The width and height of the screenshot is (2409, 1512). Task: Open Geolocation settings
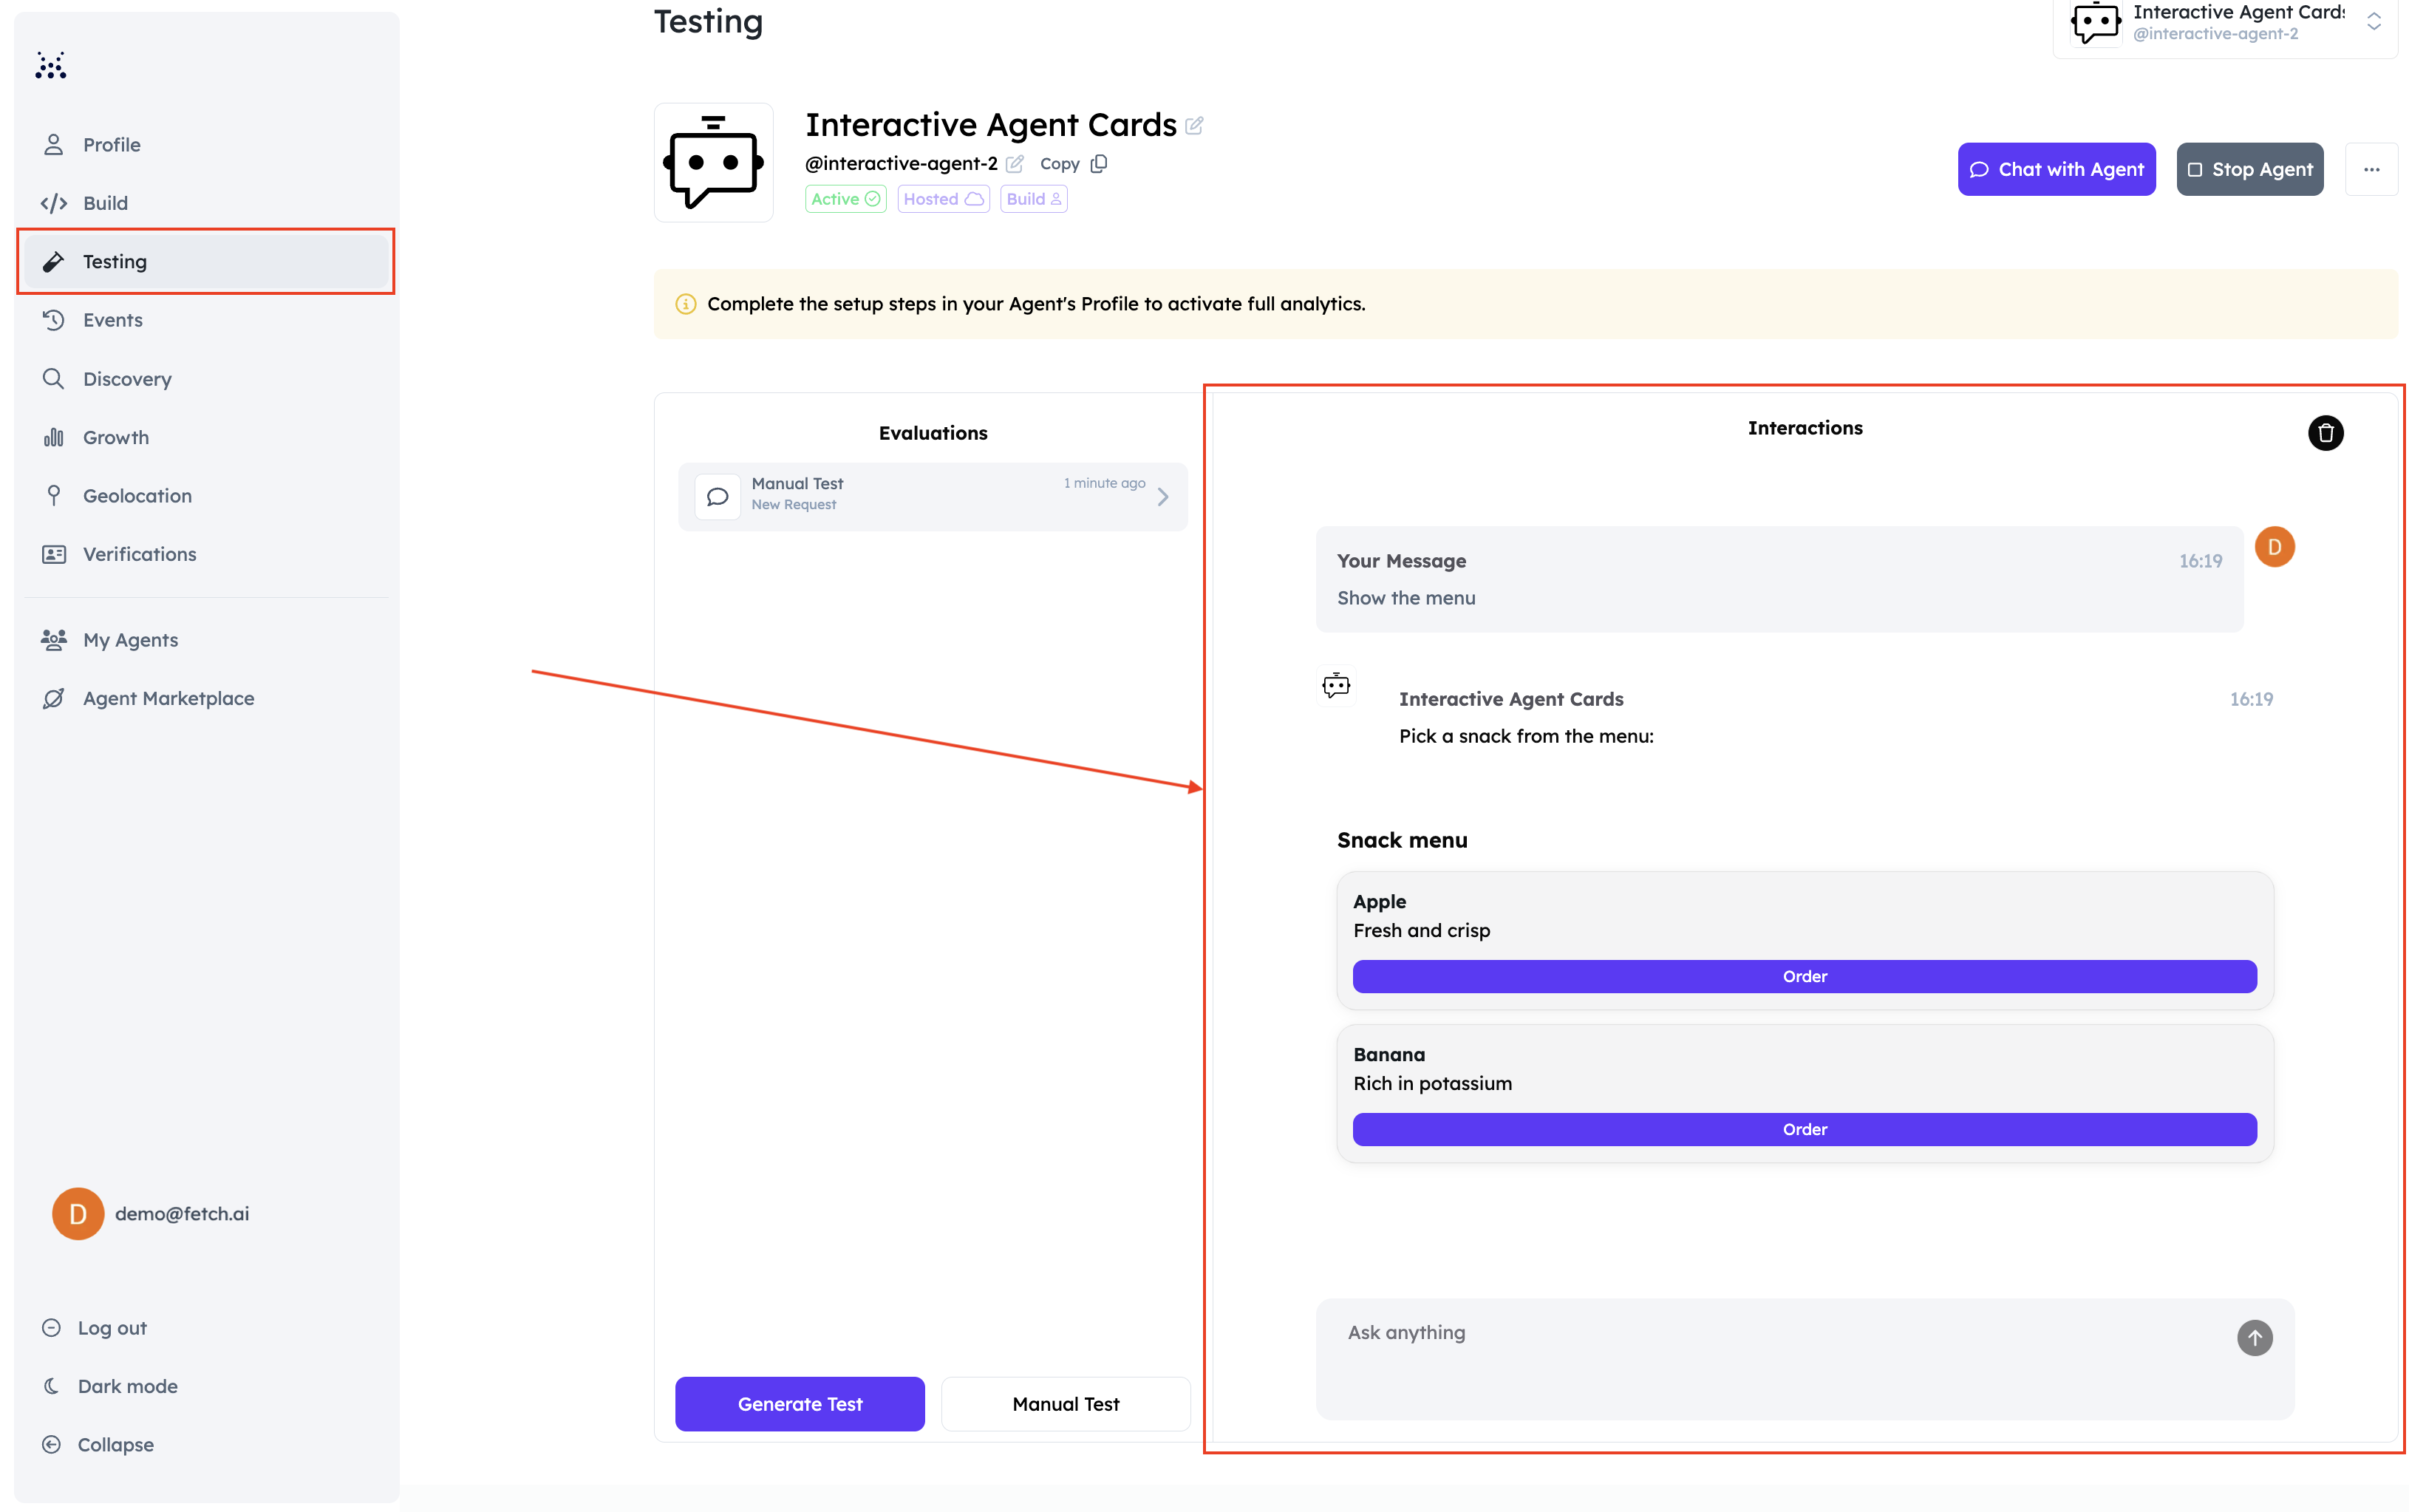click(x=205, y=495)
